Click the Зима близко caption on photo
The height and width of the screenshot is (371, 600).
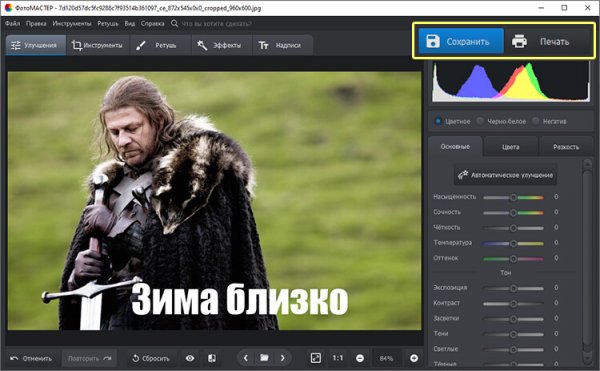pos(240,299)
